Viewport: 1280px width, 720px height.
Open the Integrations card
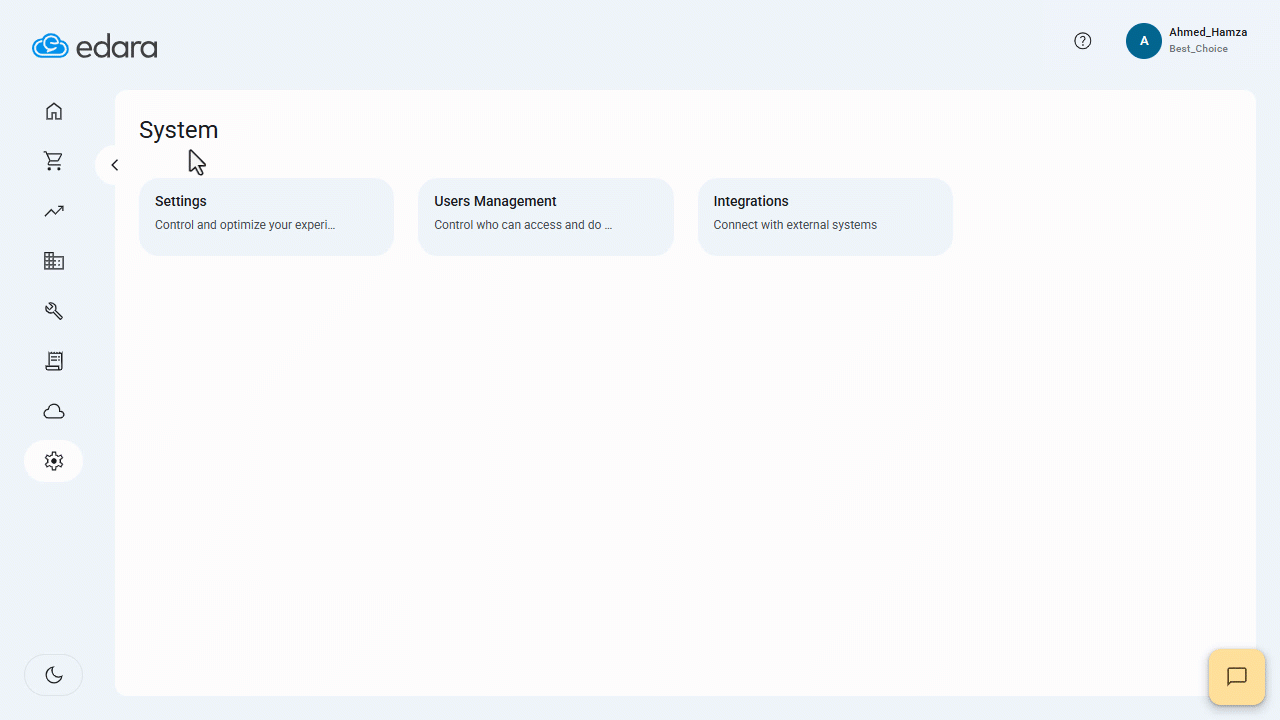825,217
